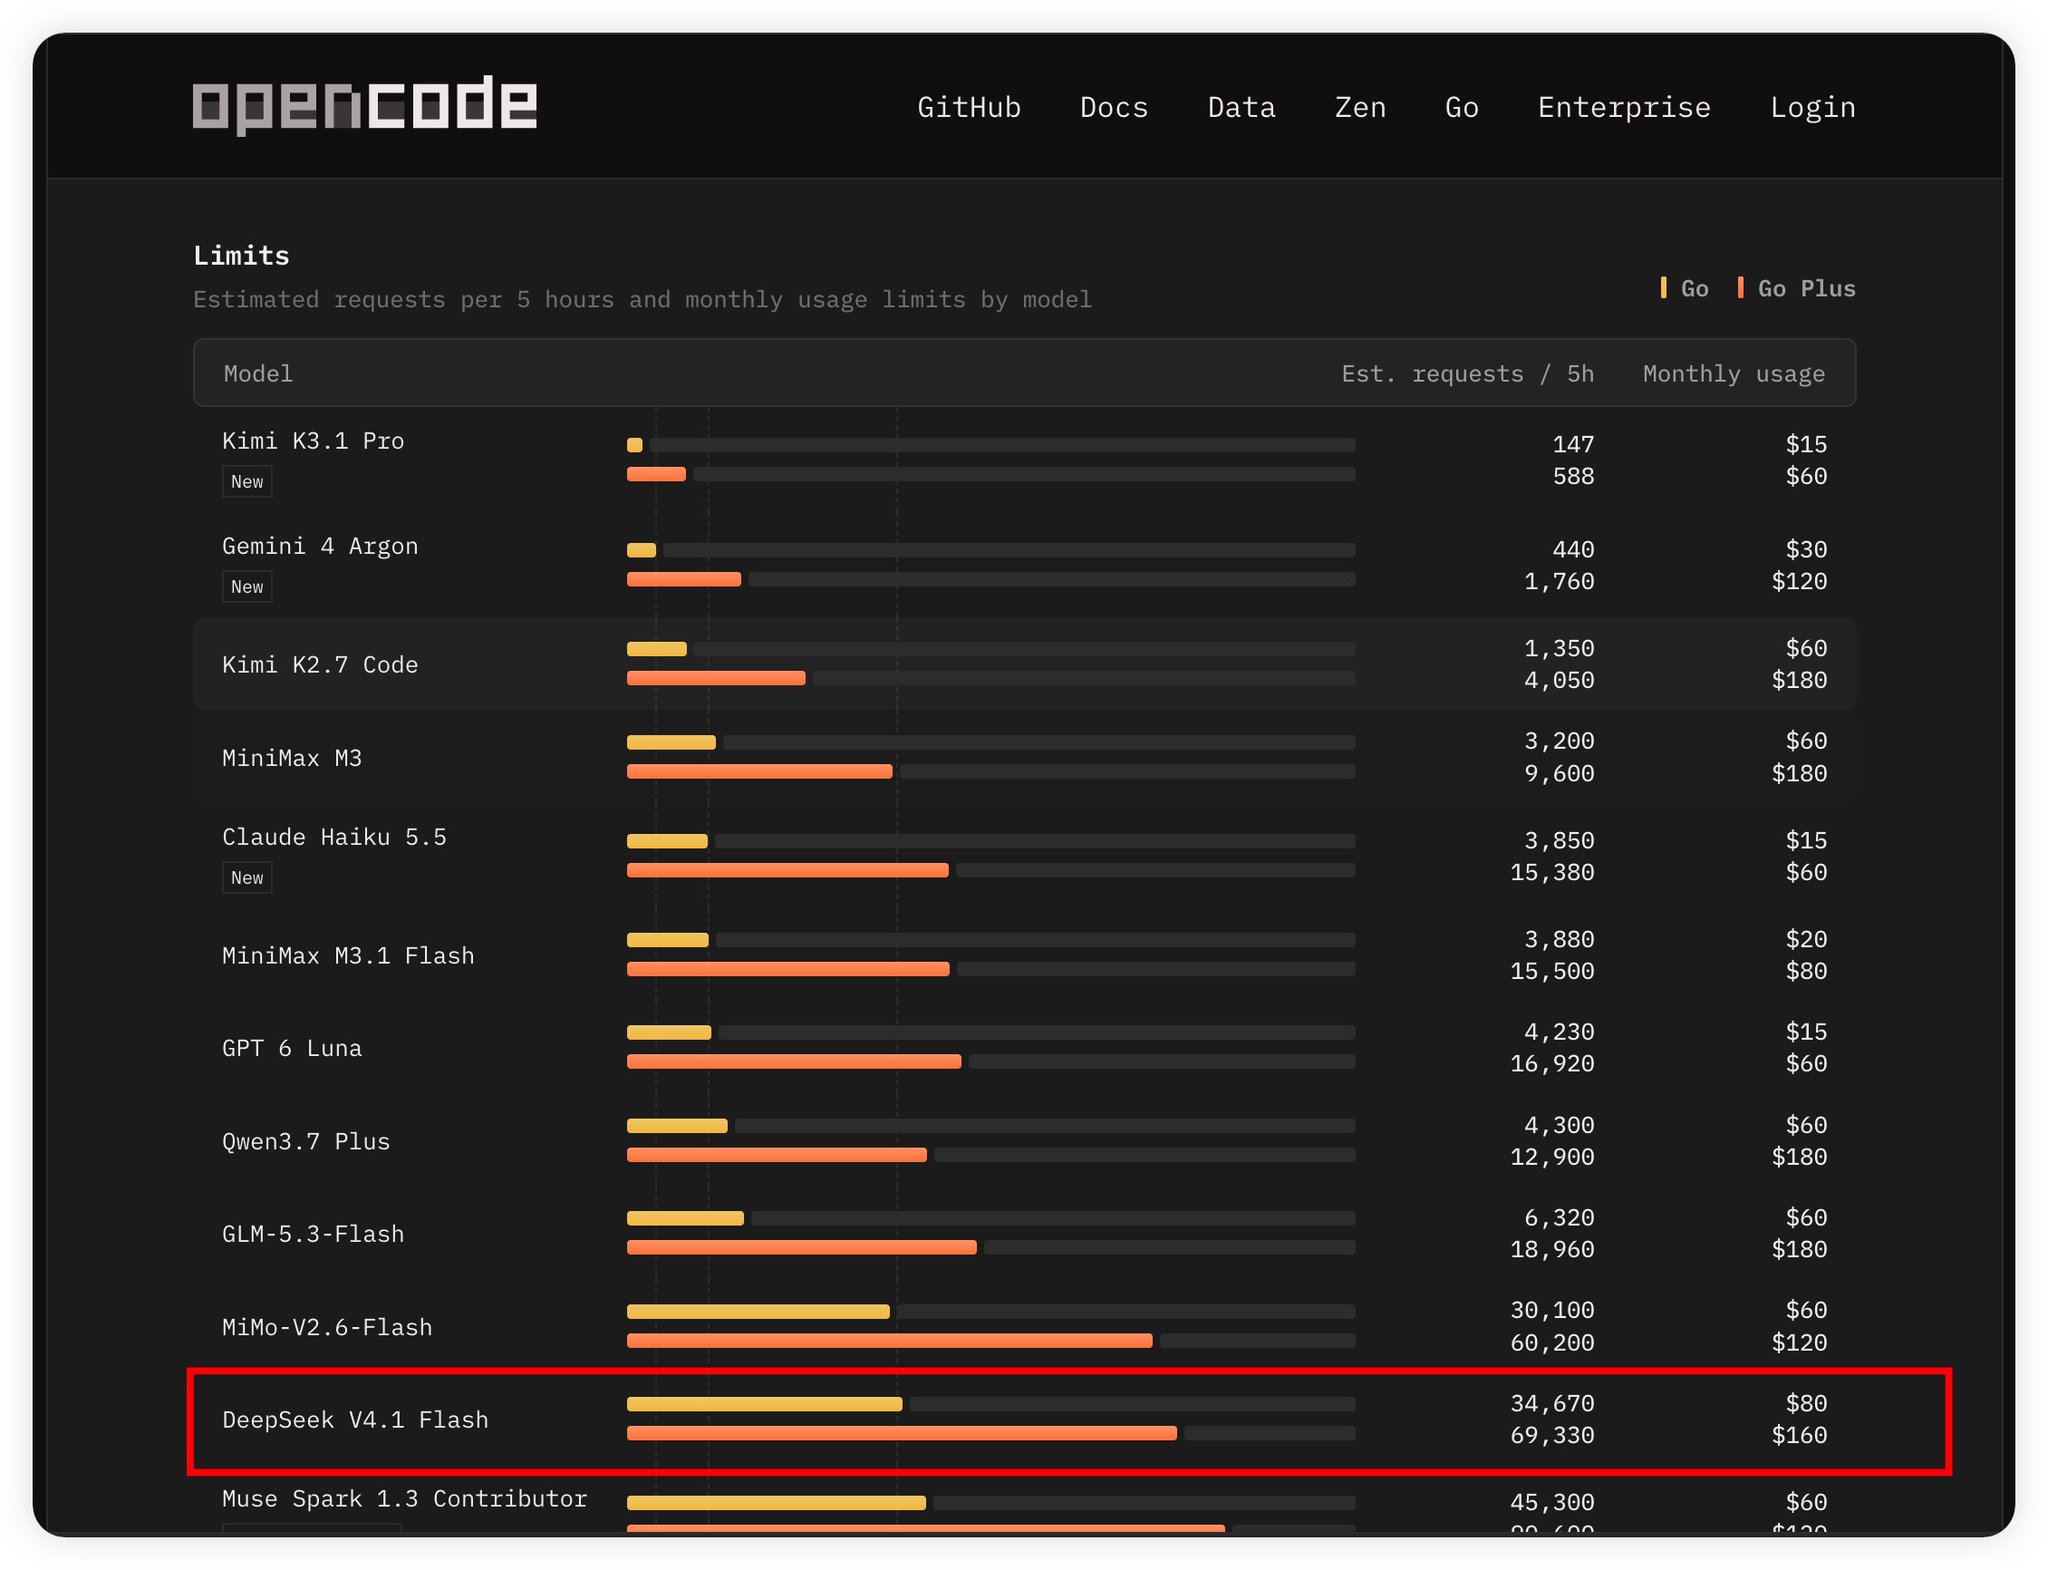
Task: Click the 16,920 requests value
Action: click(x=1552, y=1063)
